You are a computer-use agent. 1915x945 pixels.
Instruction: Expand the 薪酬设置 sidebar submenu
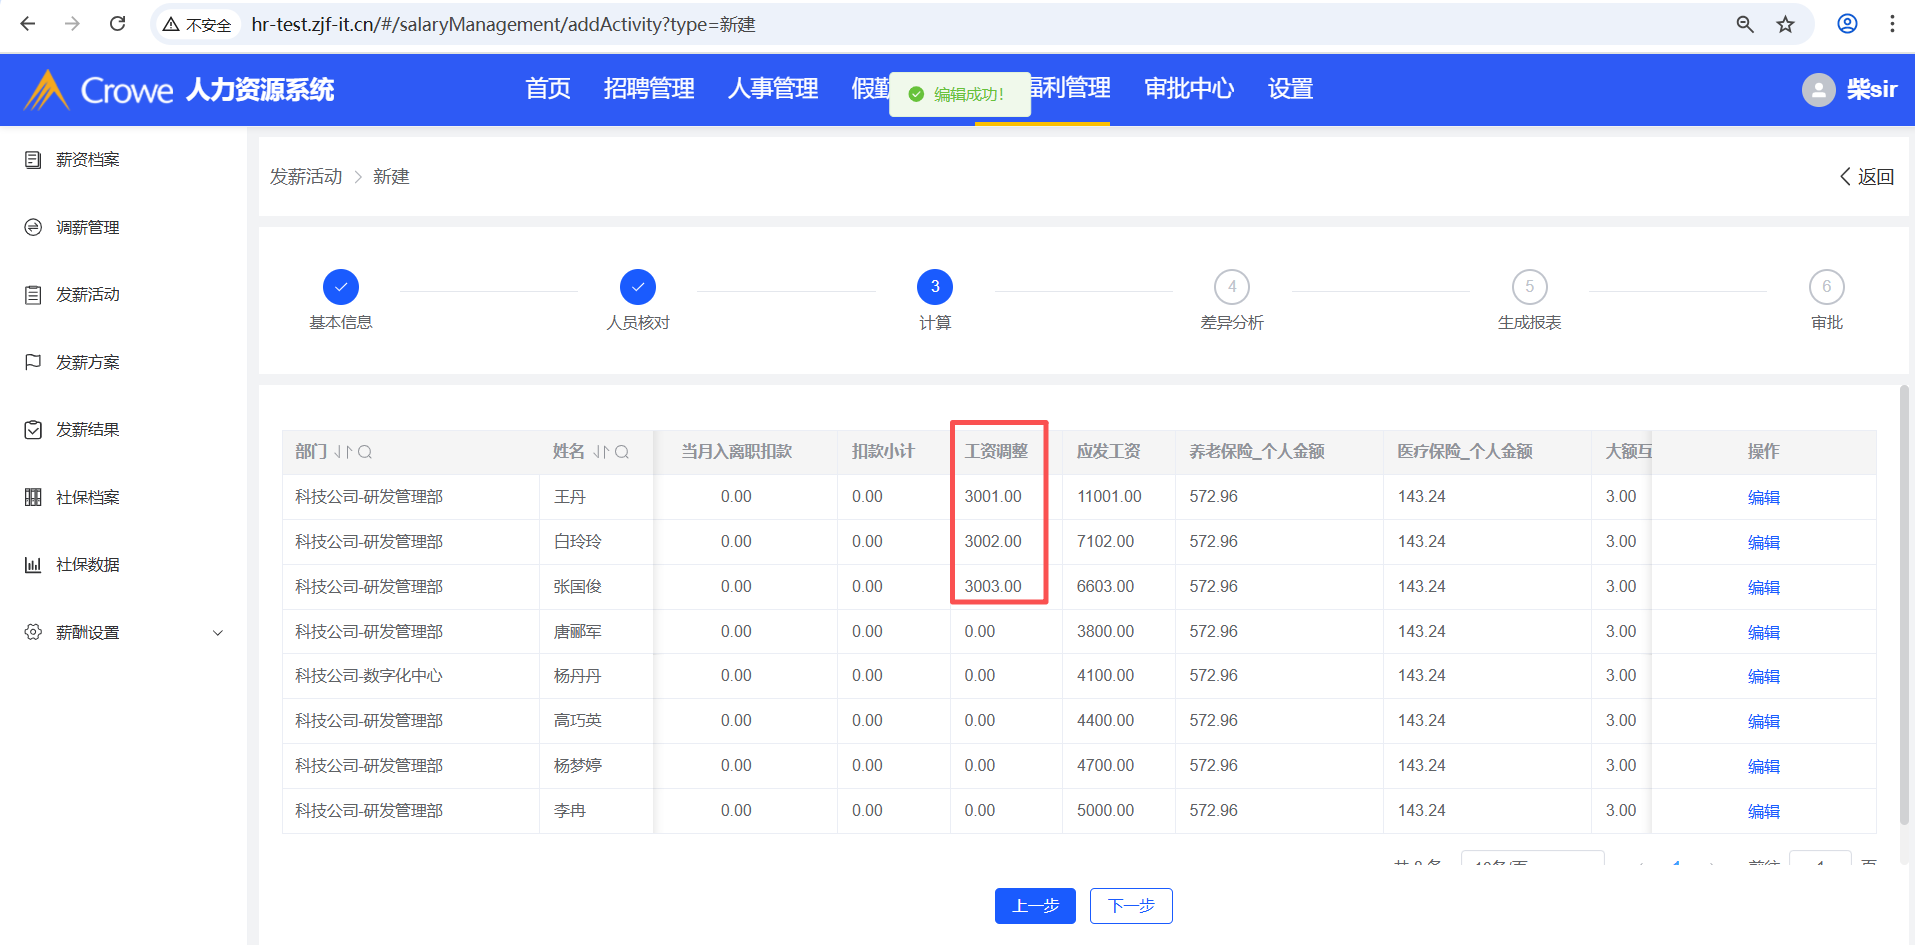(x=218, y=633)
